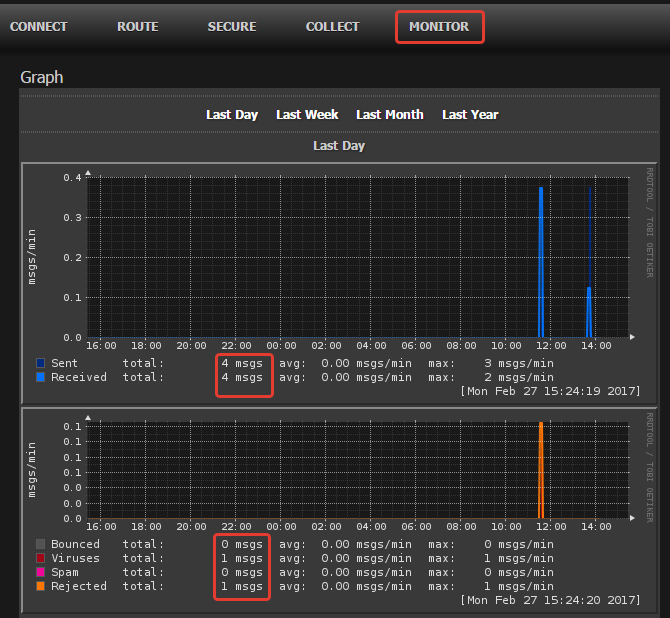Click the Viruses dark red legend swatch
670x618 pixels.
tap(41, 558)
